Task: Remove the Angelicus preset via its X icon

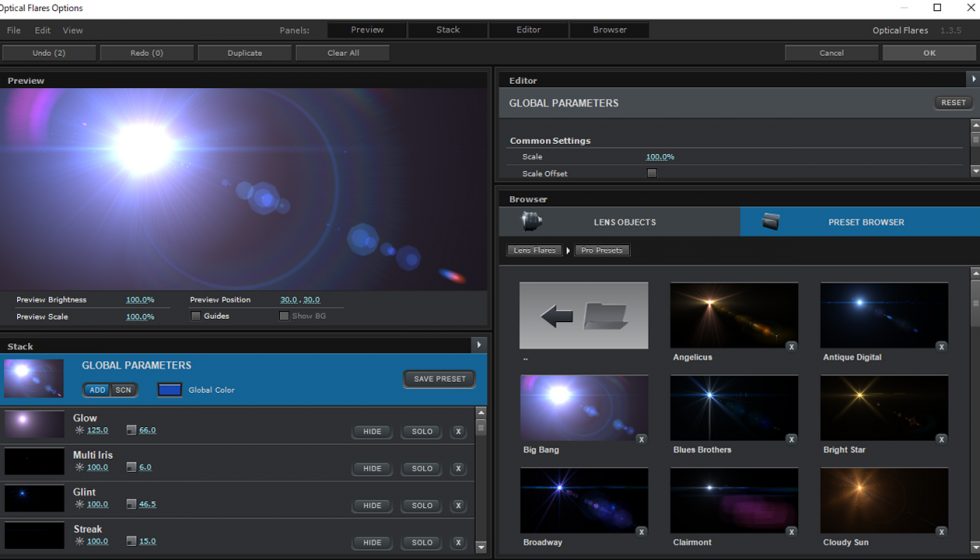Action: tap(791, 346)
